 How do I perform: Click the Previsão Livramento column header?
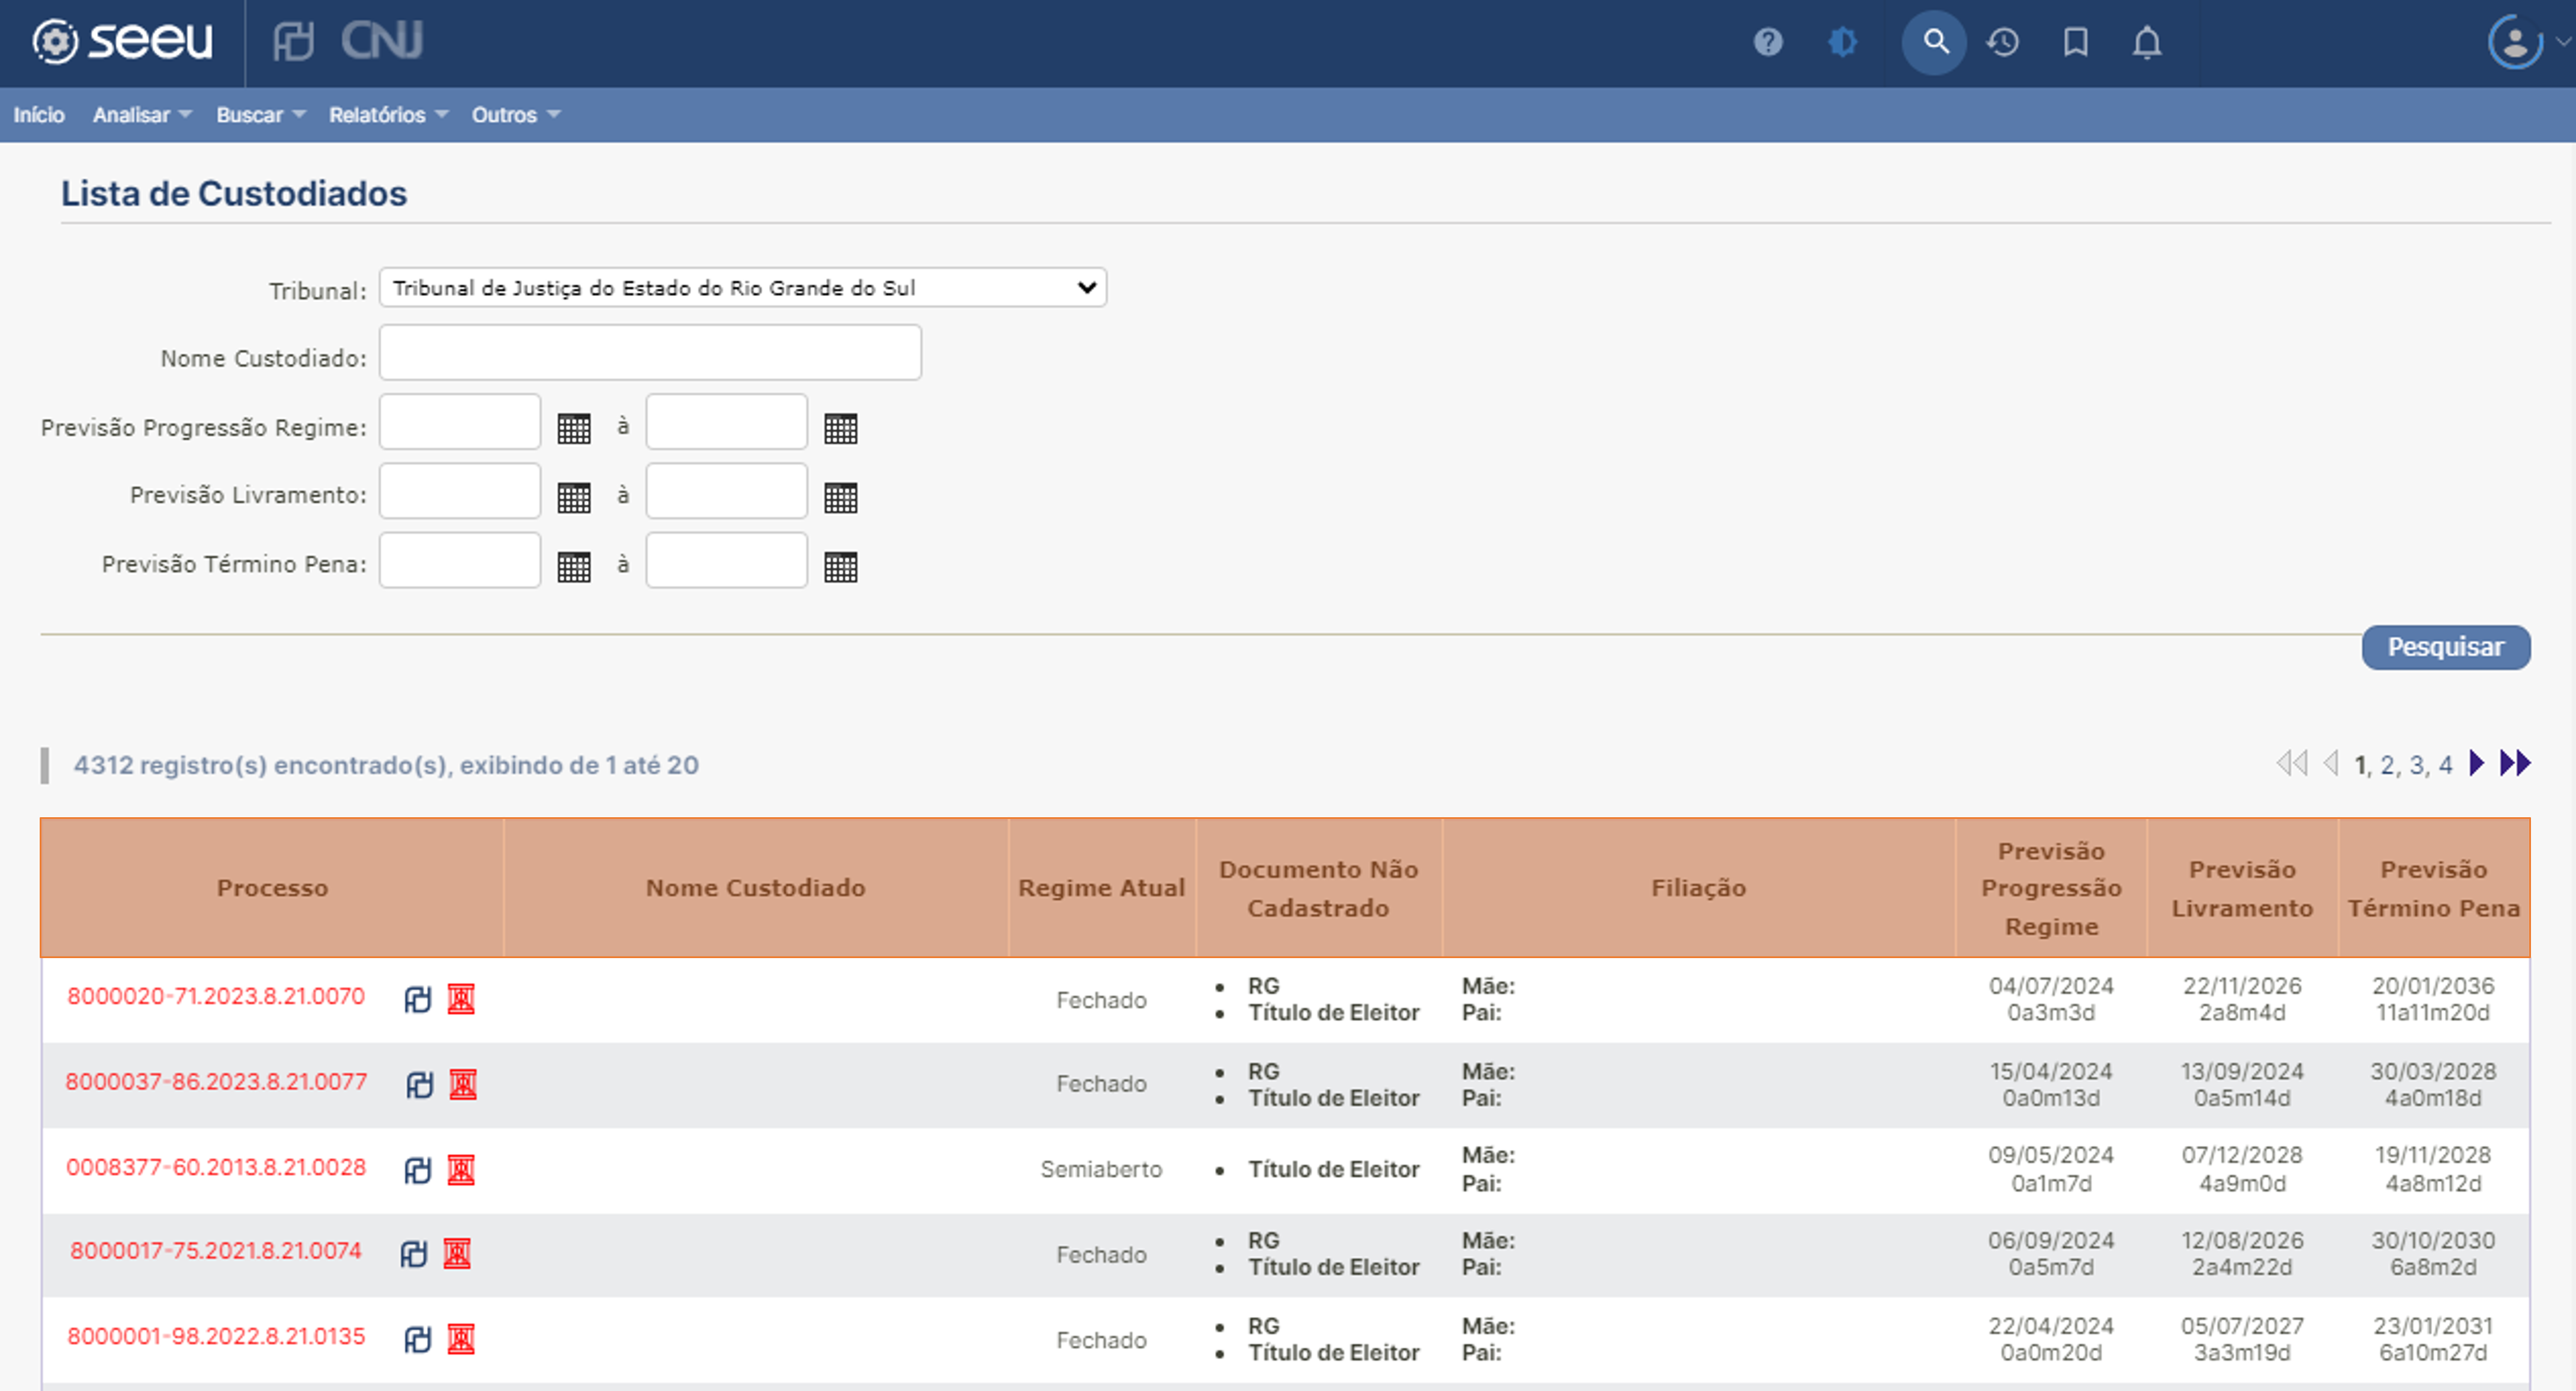point(2242,888)
